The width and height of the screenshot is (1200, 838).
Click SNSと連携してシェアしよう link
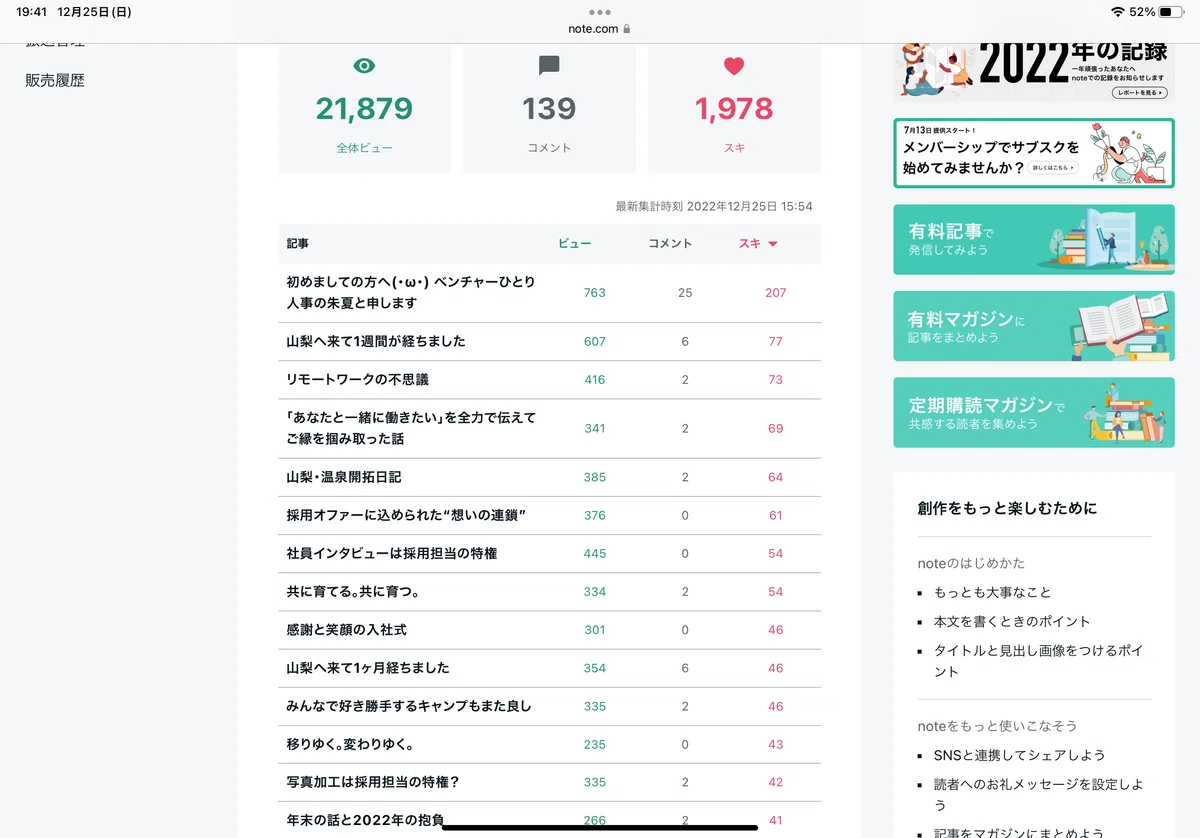[x=1019, y=756]
